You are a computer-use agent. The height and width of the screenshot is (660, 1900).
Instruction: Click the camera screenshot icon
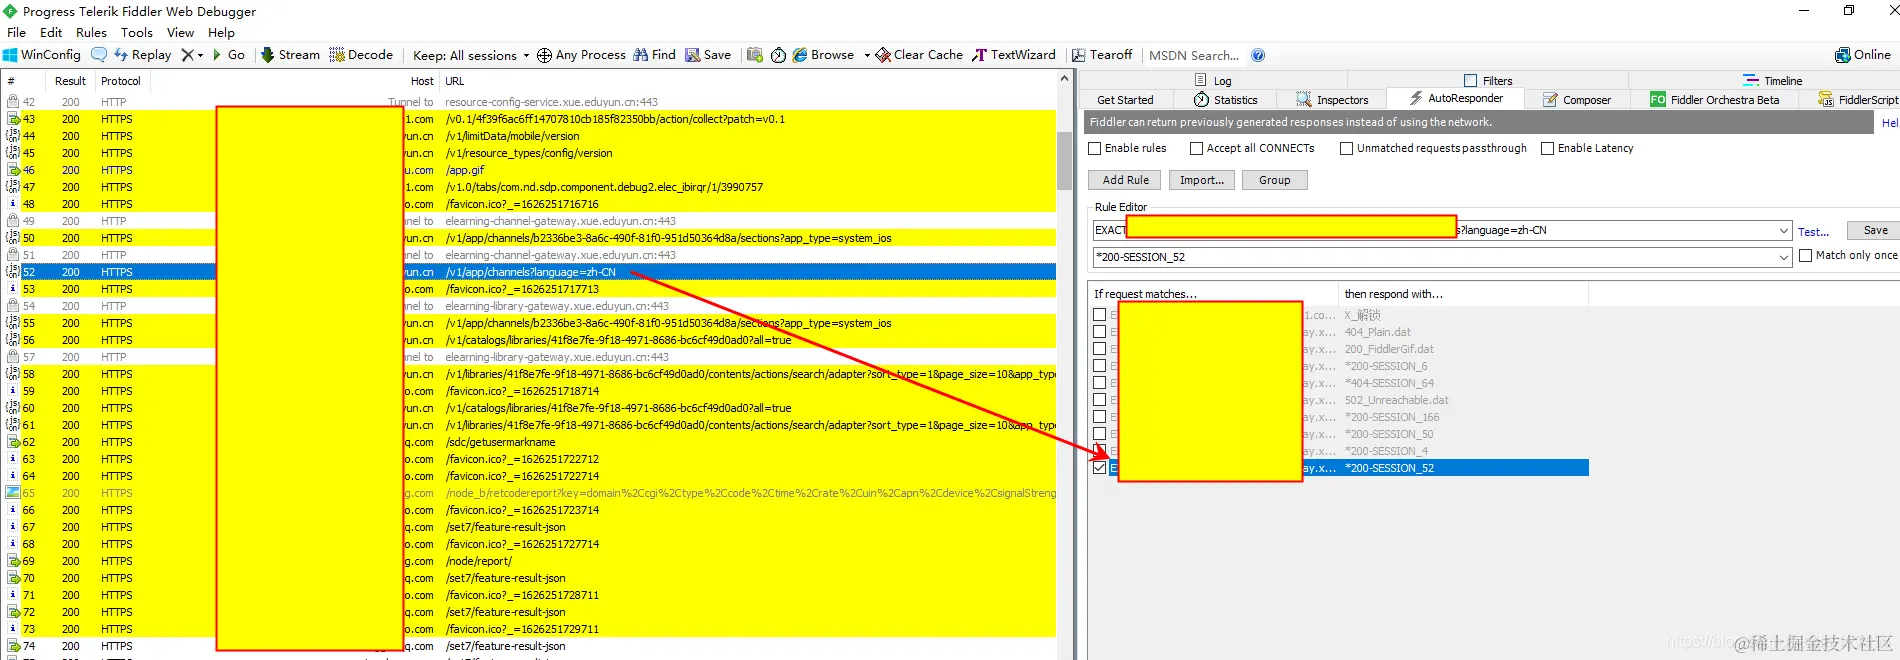click(755, 55)
